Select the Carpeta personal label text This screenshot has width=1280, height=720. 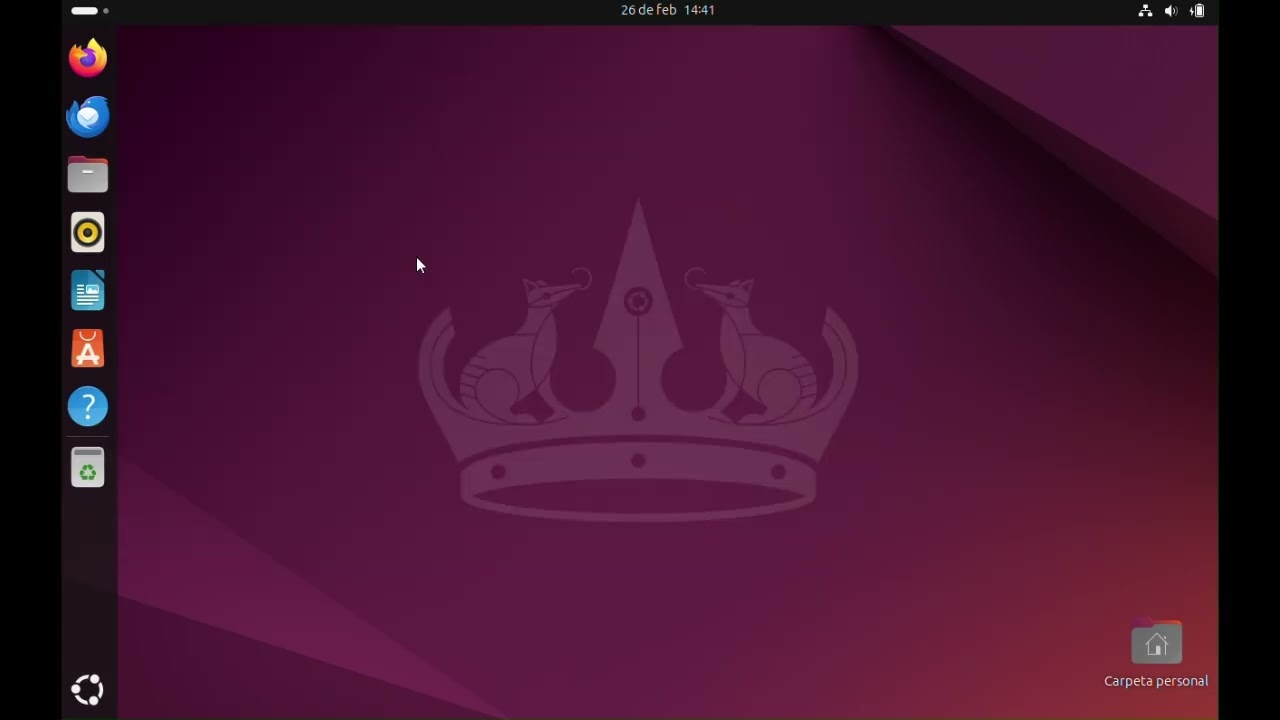point(1156,681)
